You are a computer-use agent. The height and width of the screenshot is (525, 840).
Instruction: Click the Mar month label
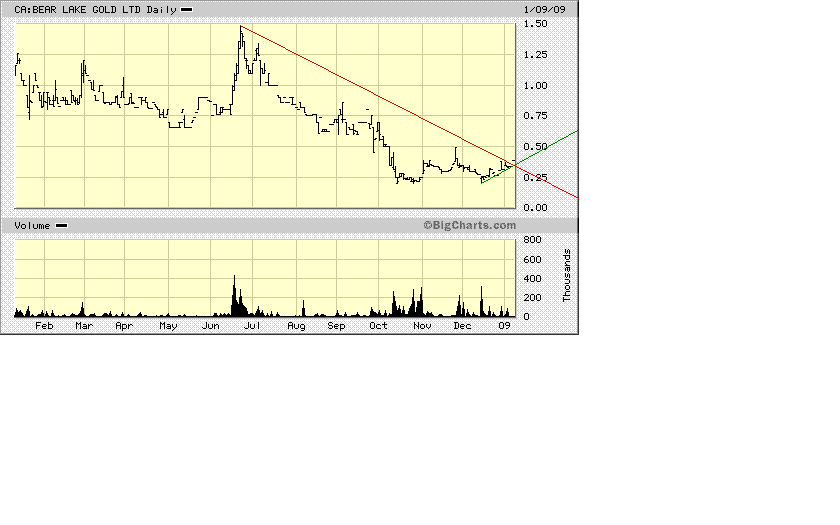tap(84, 326)
